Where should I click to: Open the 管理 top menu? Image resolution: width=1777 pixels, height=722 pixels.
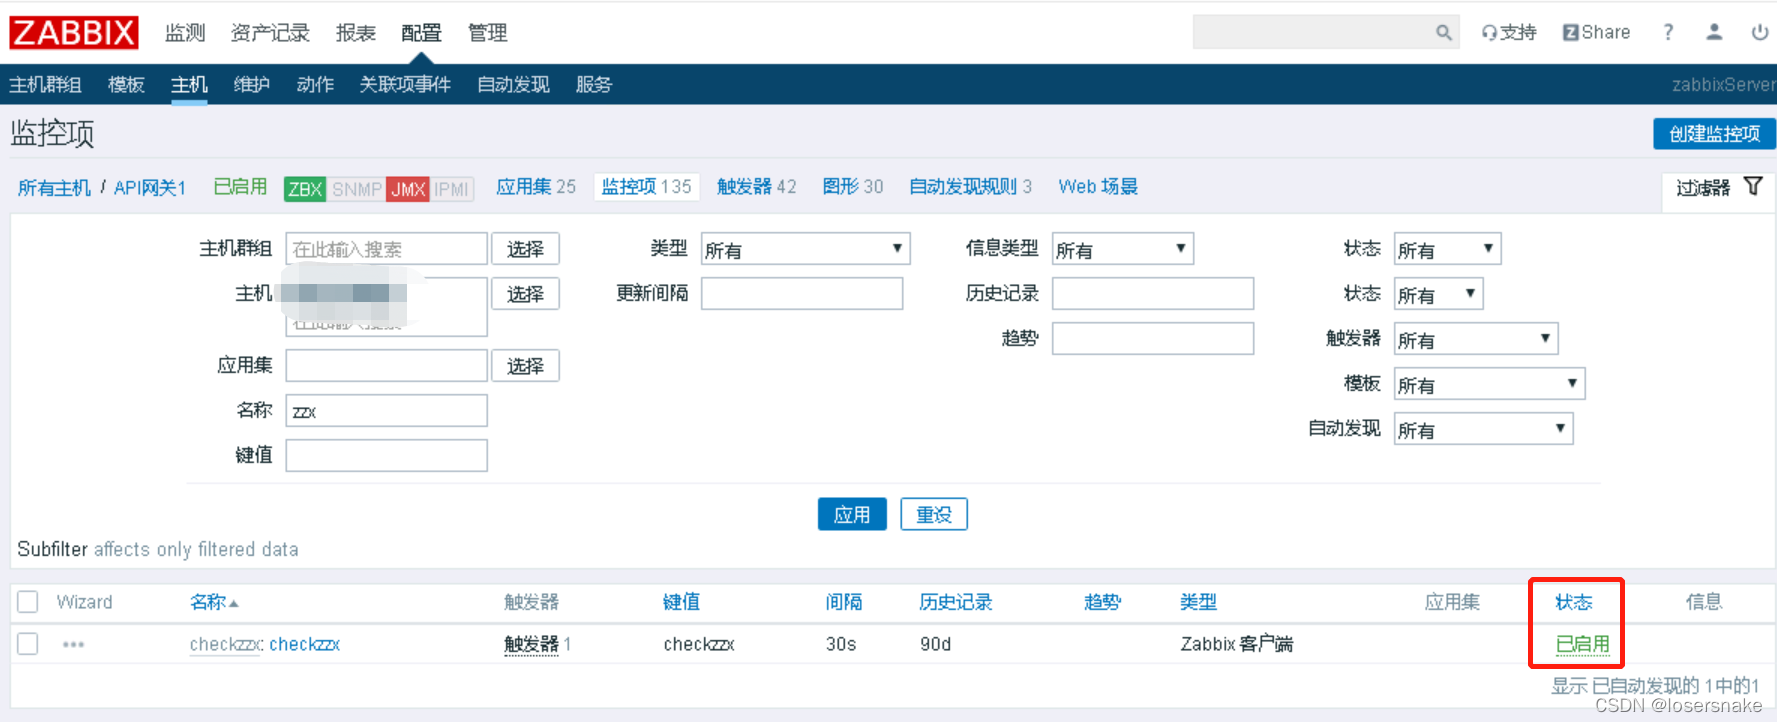[x=487, y=33]
